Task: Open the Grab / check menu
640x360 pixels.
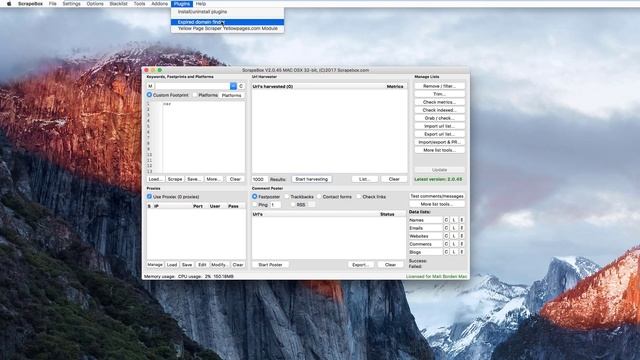Action: pyautogui.click(x=439, y=118)
